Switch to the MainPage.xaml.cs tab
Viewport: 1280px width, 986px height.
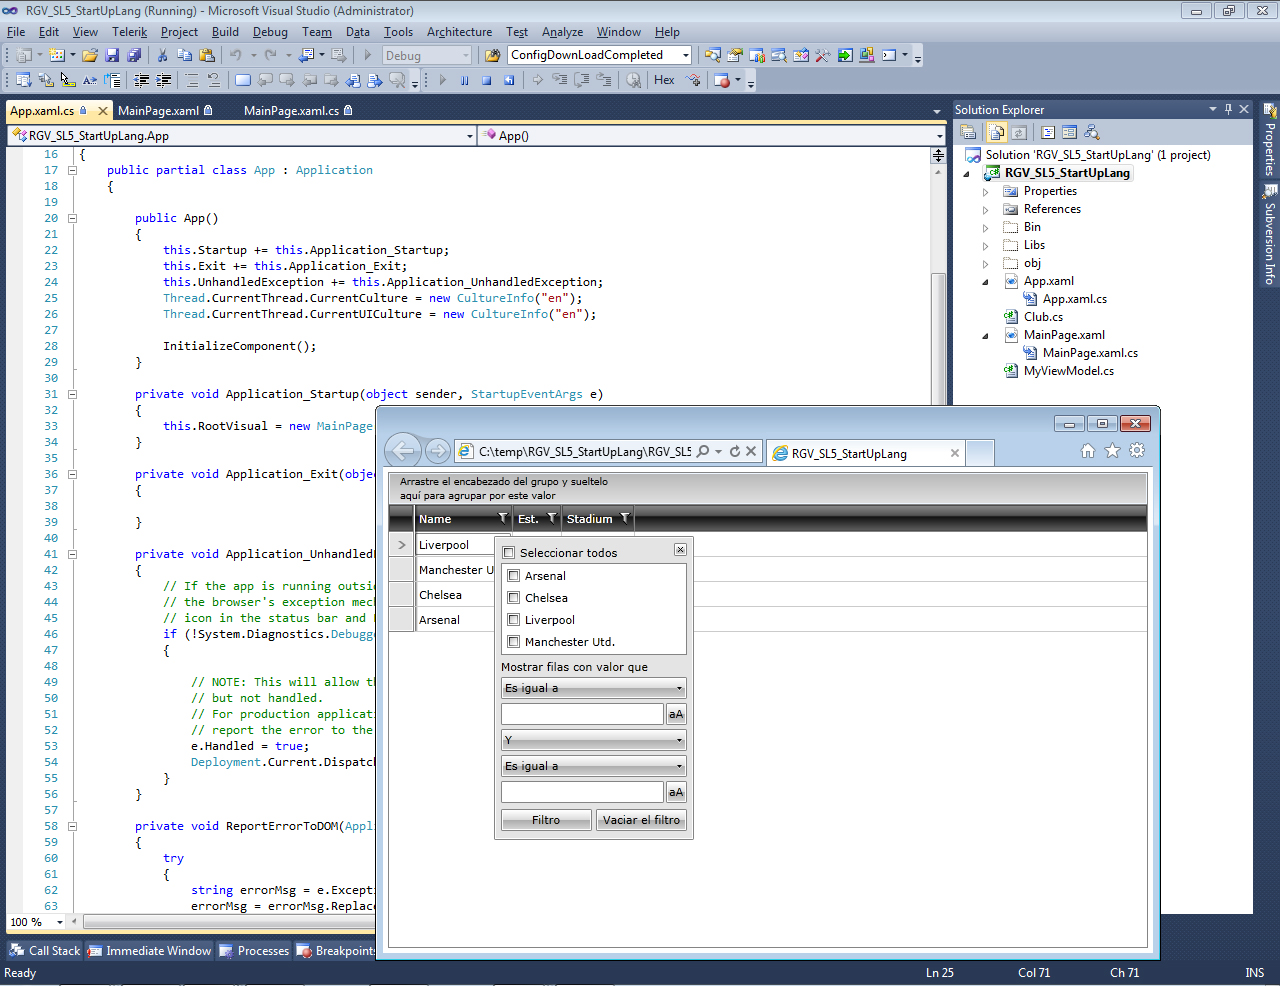pos(297,111)
